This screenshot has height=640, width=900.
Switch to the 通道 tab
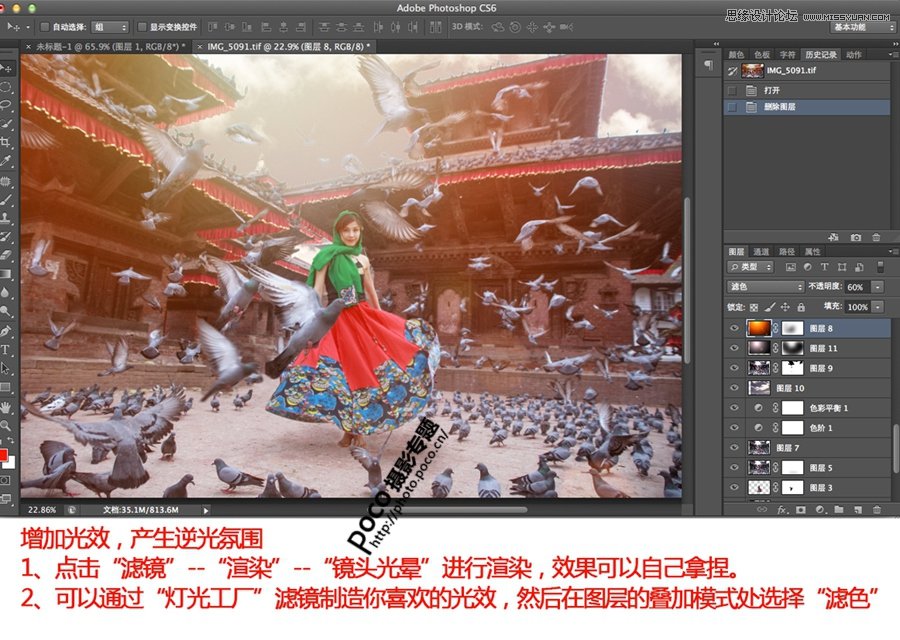pyautogui.click(x=761, y=251)
